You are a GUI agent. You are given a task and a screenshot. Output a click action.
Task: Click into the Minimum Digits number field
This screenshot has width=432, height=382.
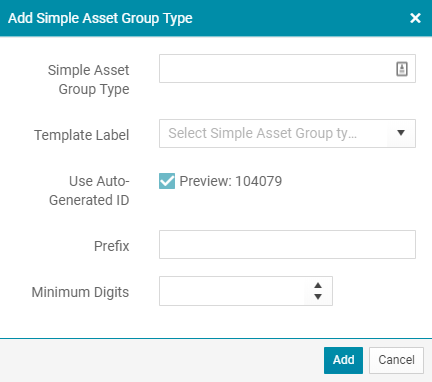pos(232,291)
